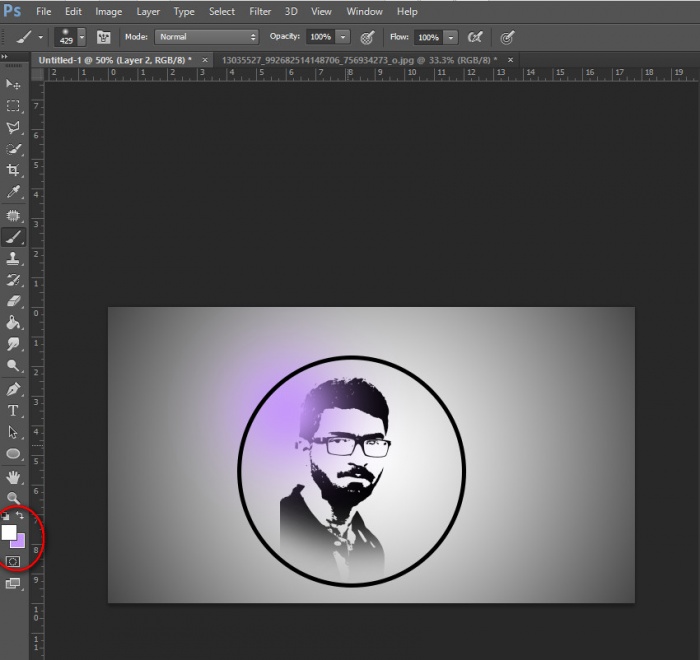Screen dimensions: 700x660
Task: Expand the Opacity slider dropdown
Action: click(343, 37)
